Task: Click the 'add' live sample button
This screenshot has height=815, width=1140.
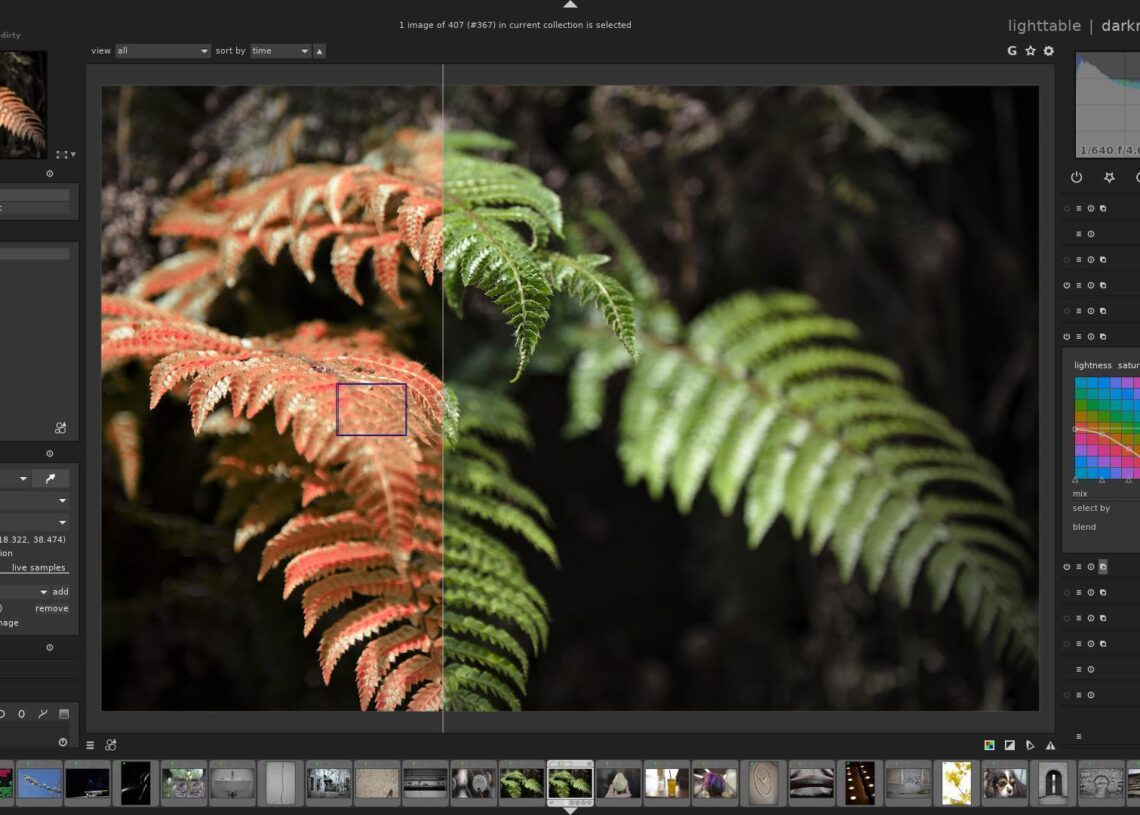Action: (x=60, y=592)
